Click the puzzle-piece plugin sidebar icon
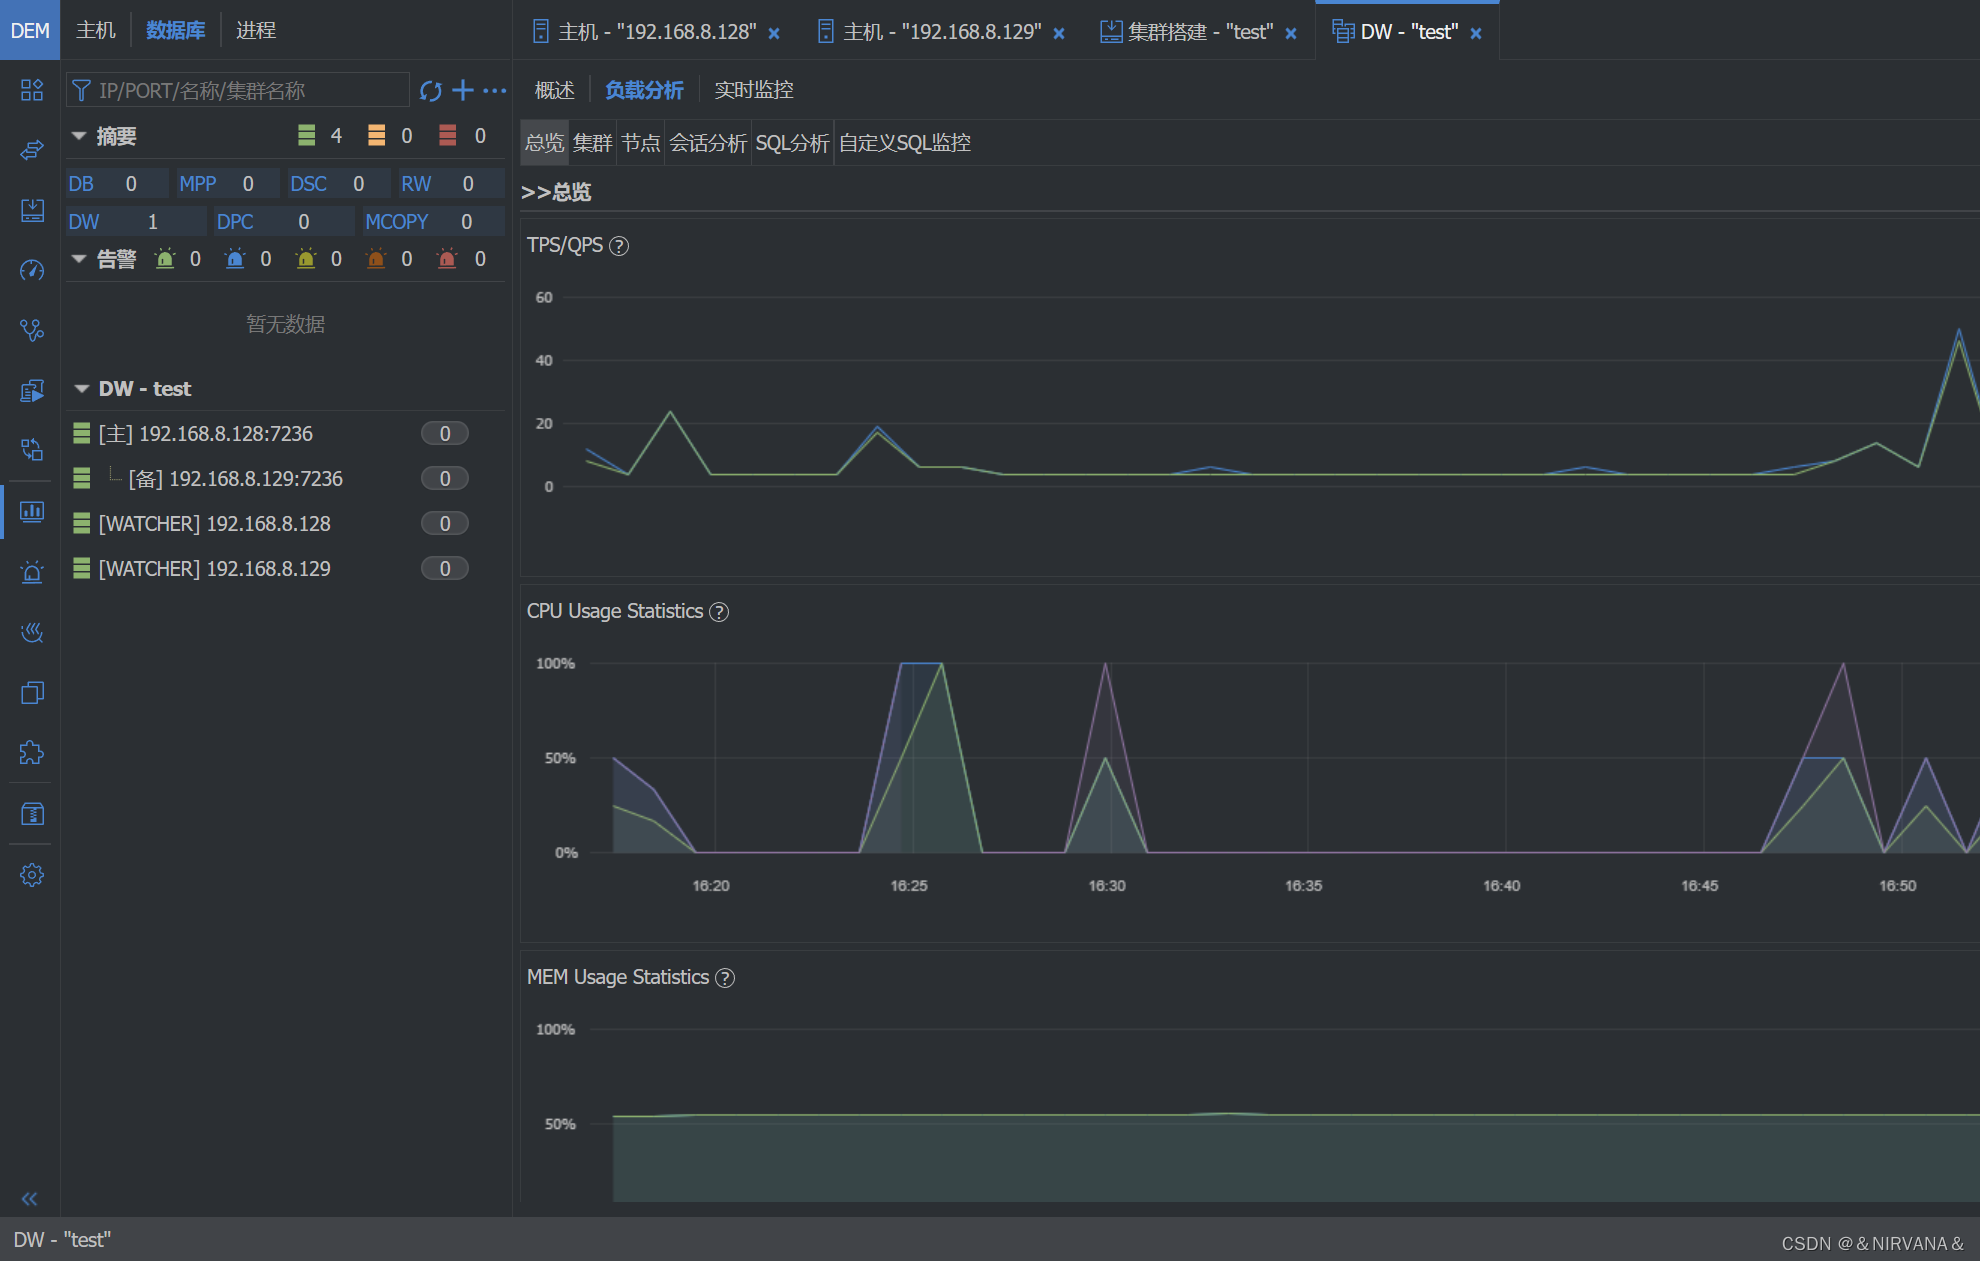 point(32,753)
